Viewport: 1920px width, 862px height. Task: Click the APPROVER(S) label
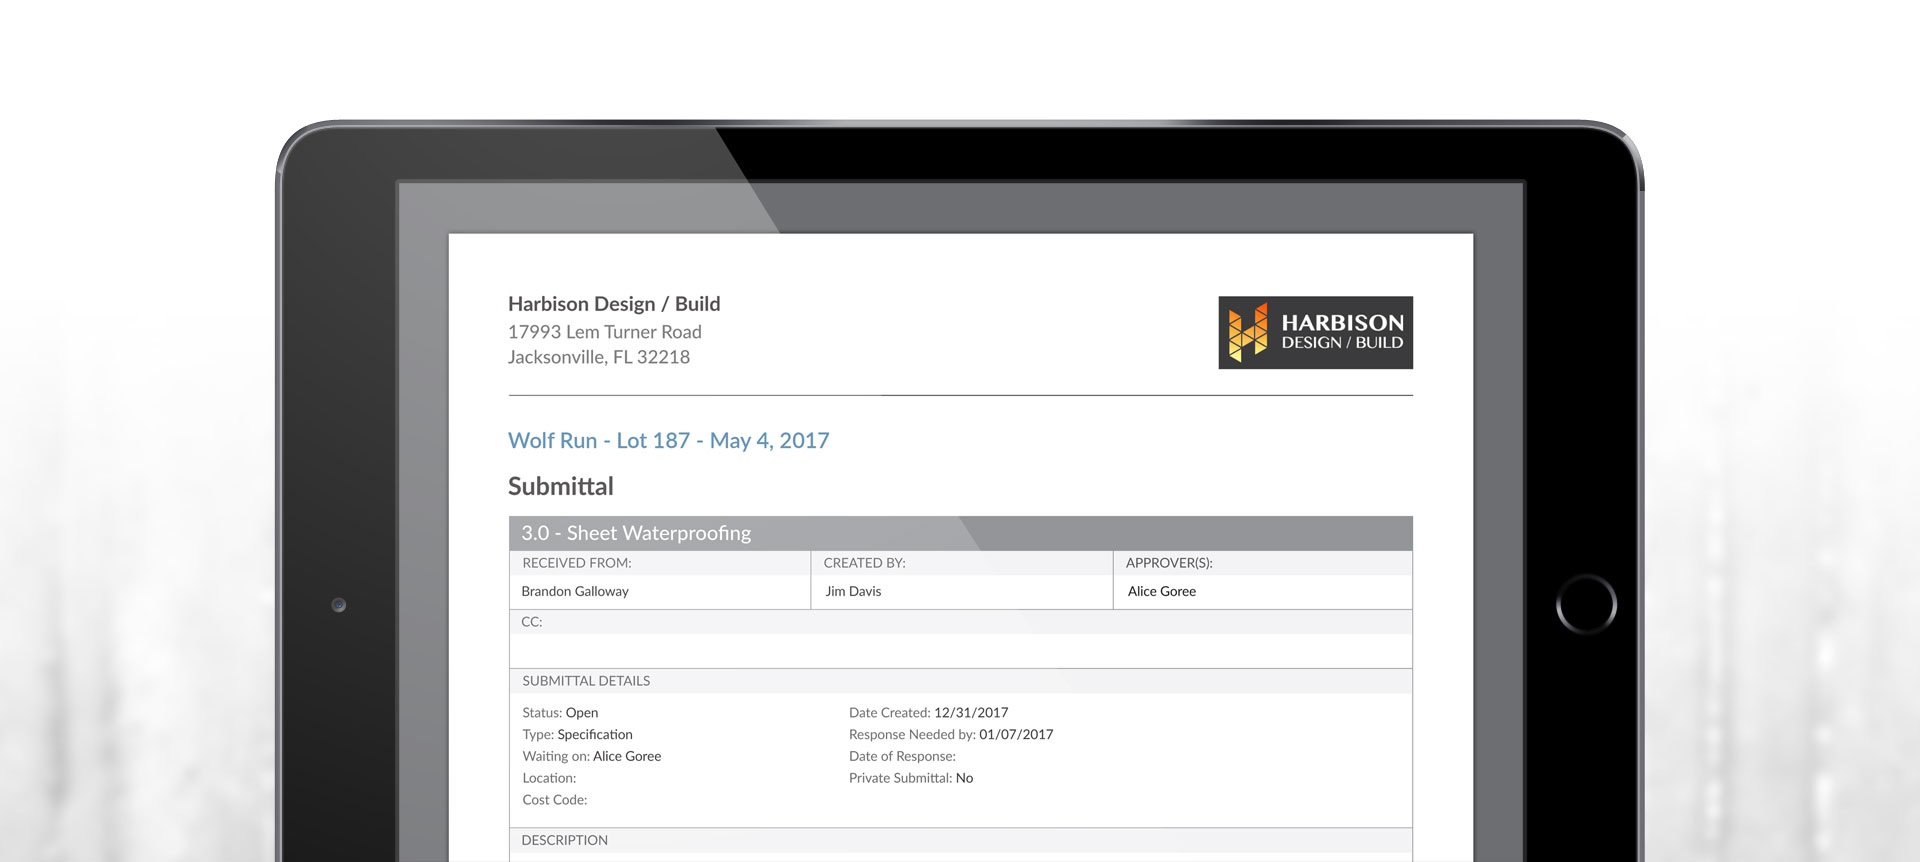1169,563
